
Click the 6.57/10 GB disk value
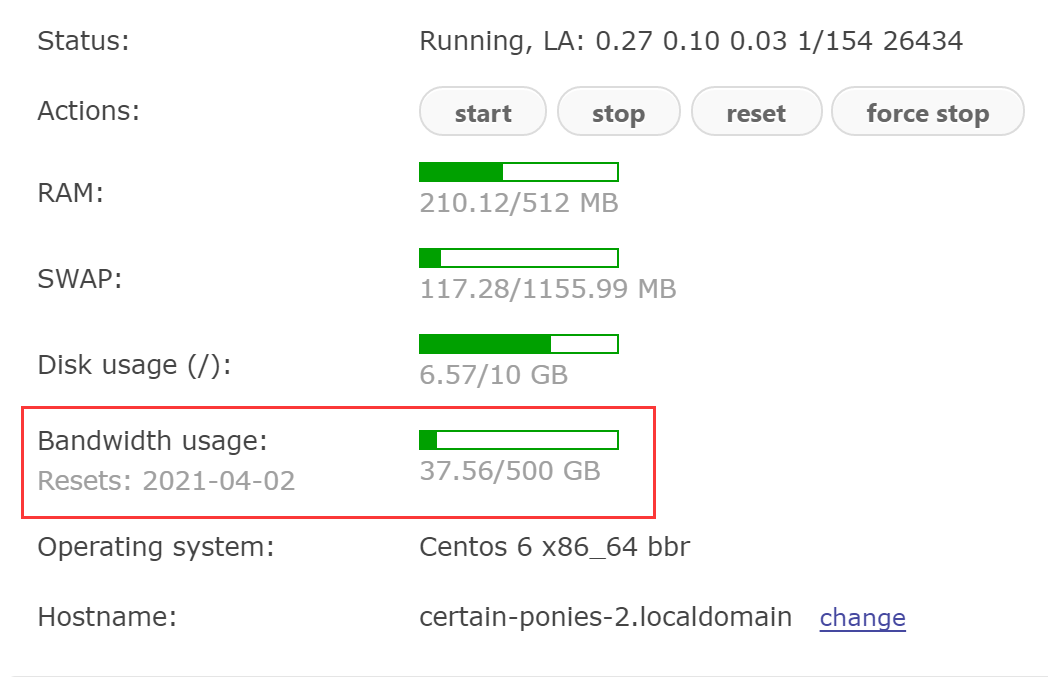click(493, 376)
